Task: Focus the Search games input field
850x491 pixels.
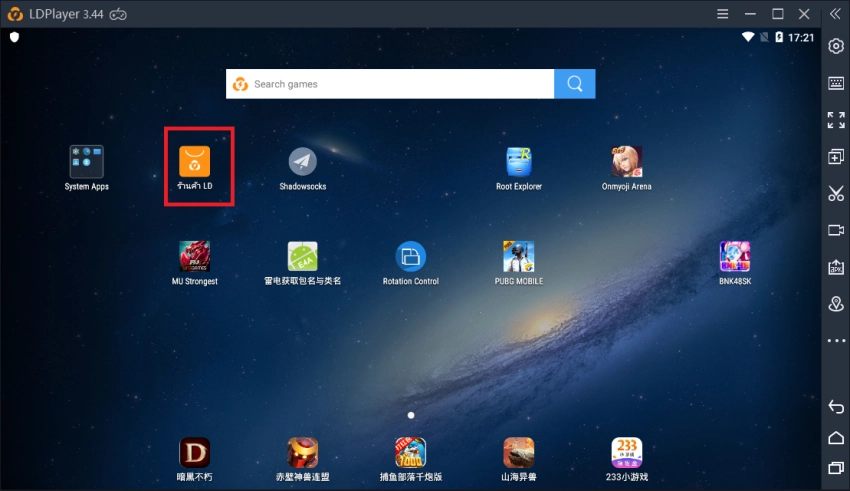Action: point(390,83)
